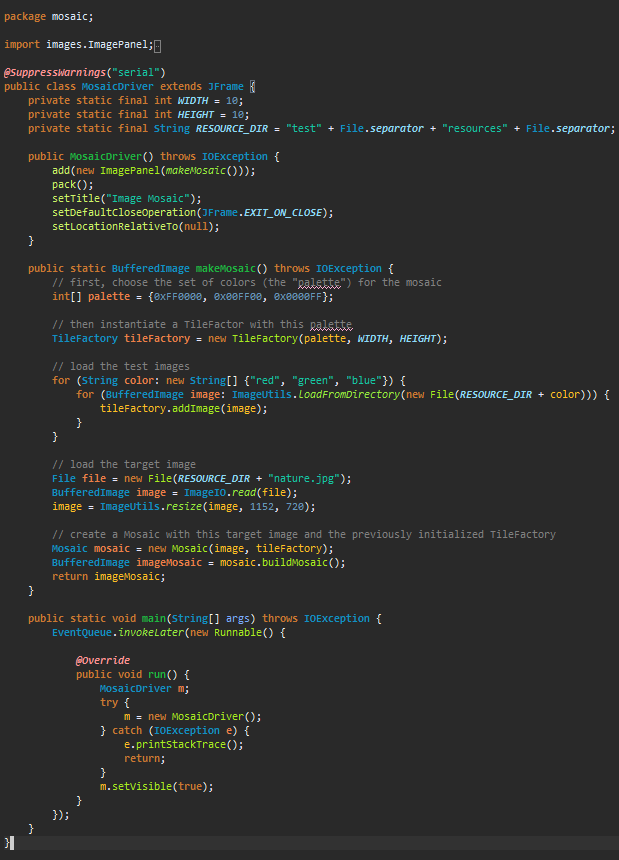
Task: Click the 'load the test images' comment
Action: point(121,366)
